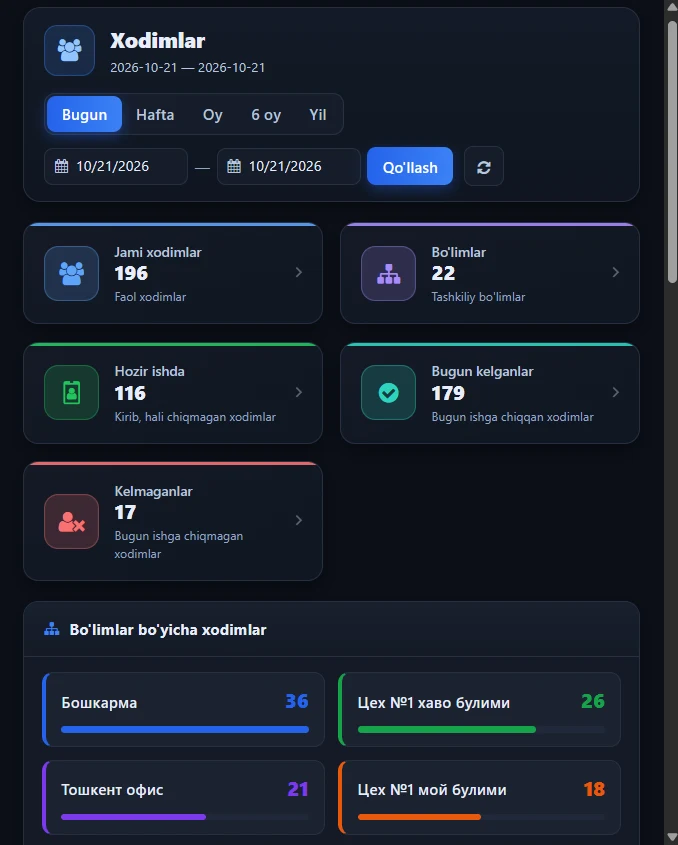The width and height of the screenshot is (678, 845).
Task: Switch to the Oy period tab
Action: coord(212,114)
